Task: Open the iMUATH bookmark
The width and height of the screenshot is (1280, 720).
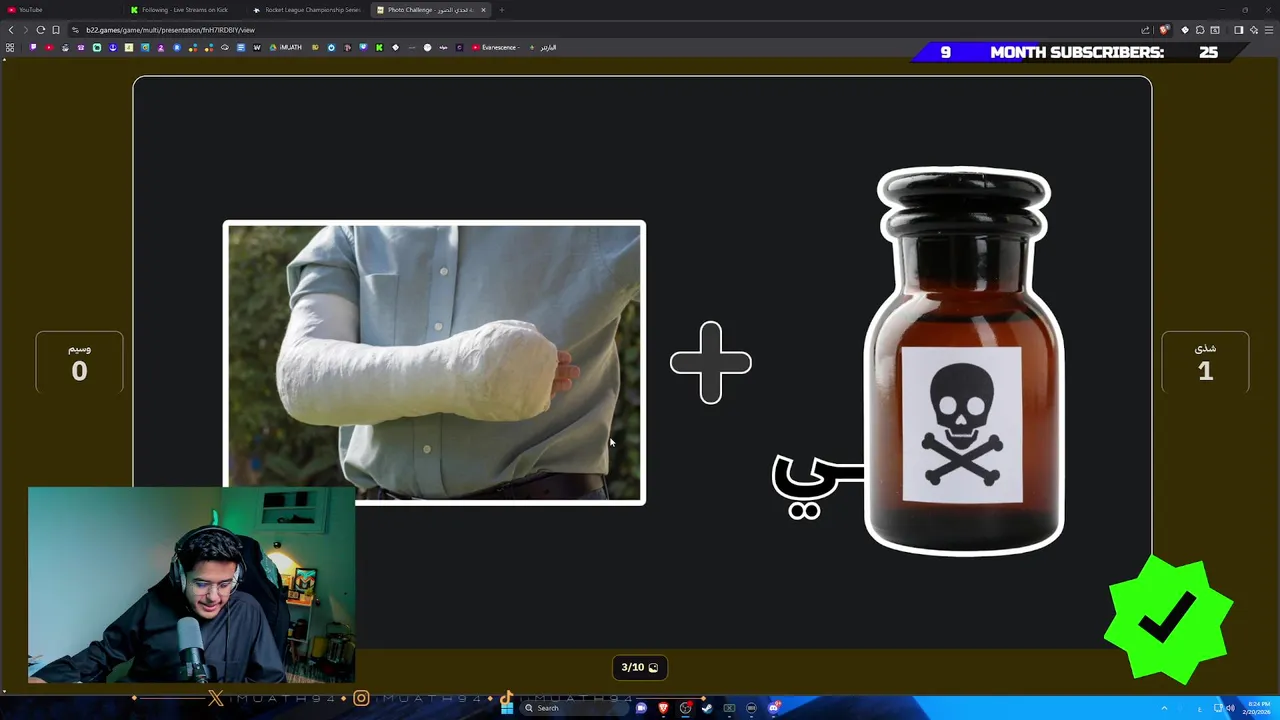Action: [x=286, y=47]
